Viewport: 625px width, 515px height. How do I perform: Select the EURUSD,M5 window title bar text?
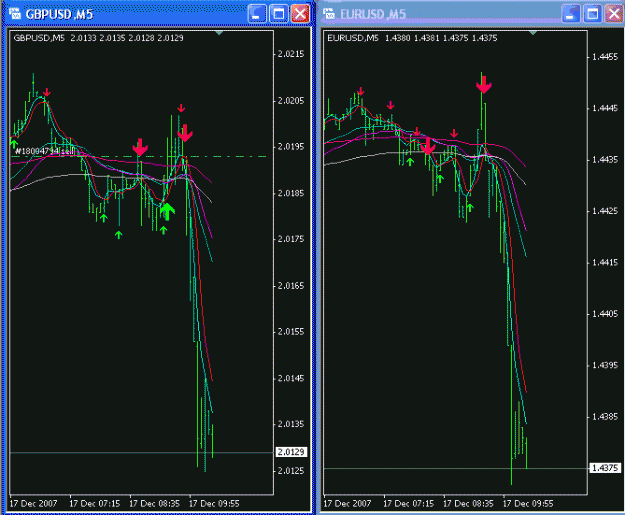(373, 14)
